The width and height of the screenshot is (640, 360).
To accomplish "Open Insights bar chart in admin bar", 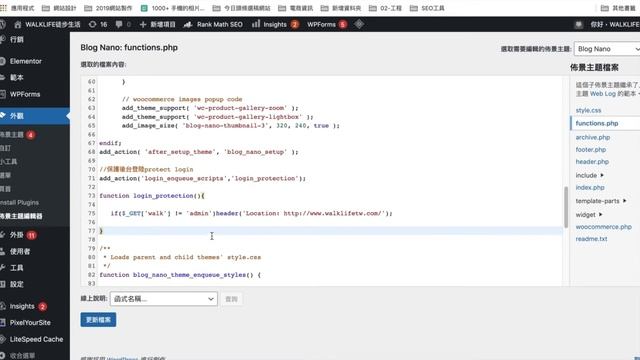I will pyautogui.click(x=275, y=24).
